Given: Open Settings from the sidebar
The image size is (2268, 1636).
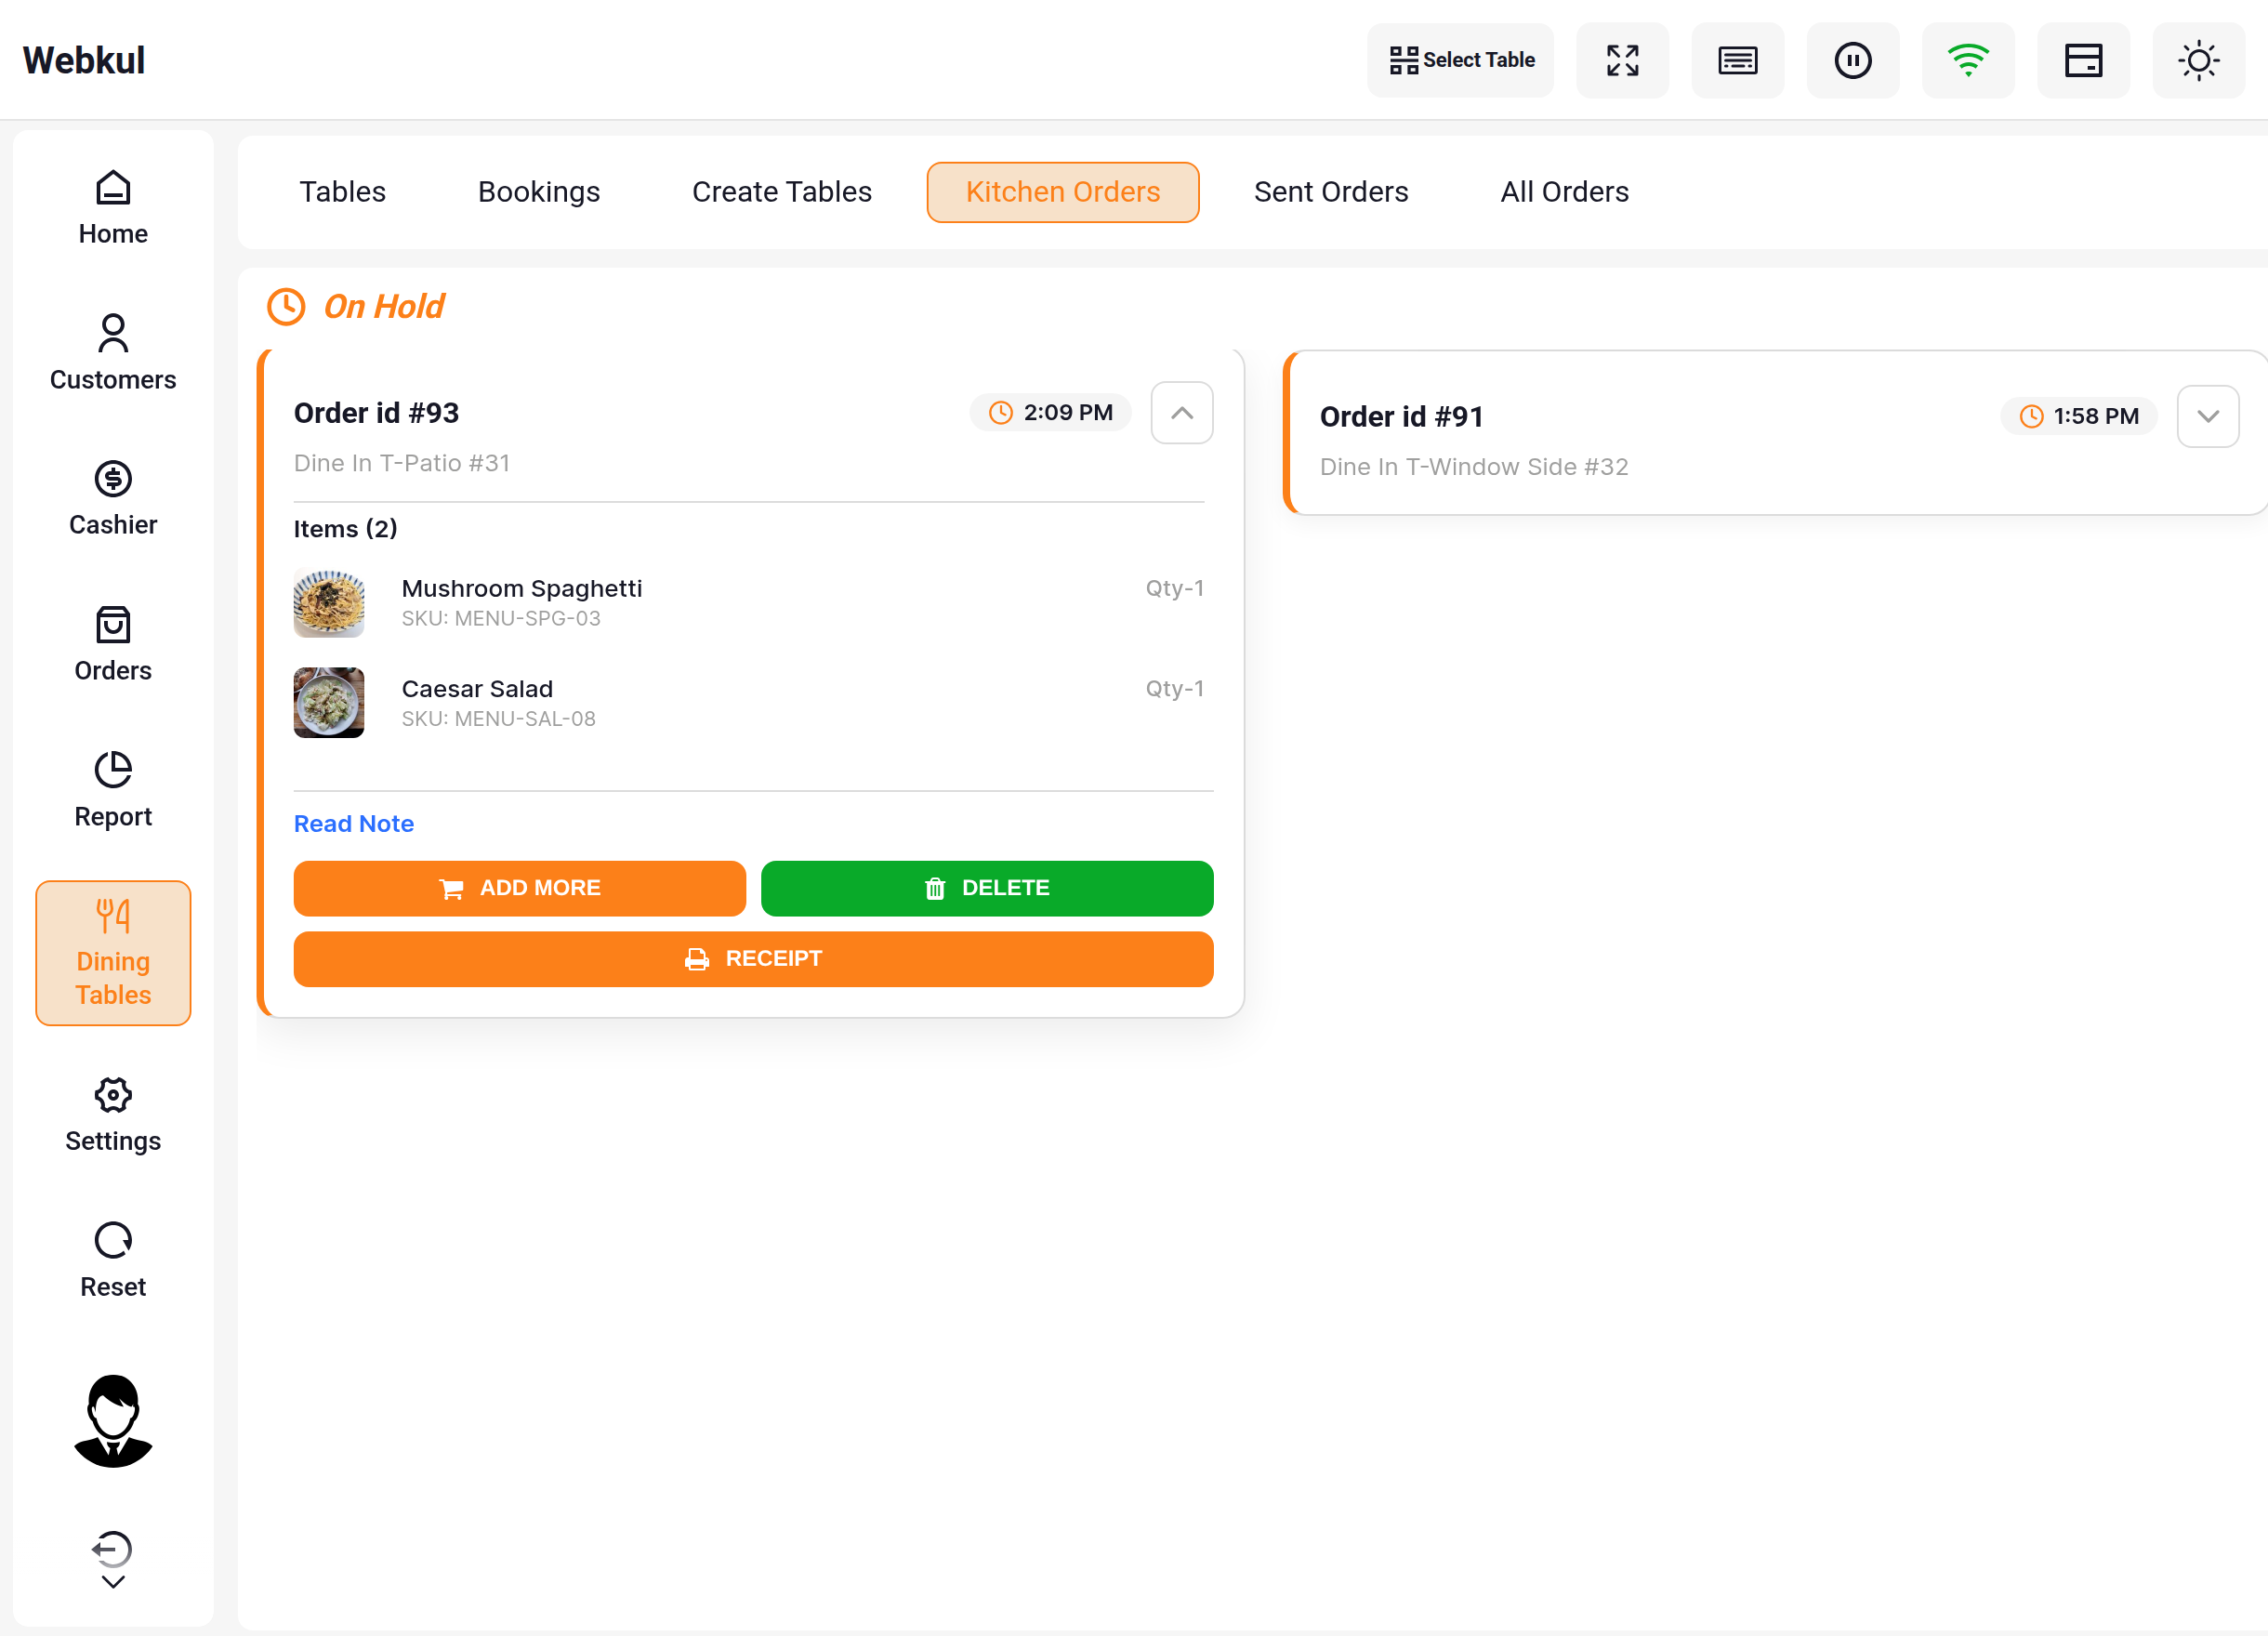Looking at the screenshot, I should tap(113, 1114).
